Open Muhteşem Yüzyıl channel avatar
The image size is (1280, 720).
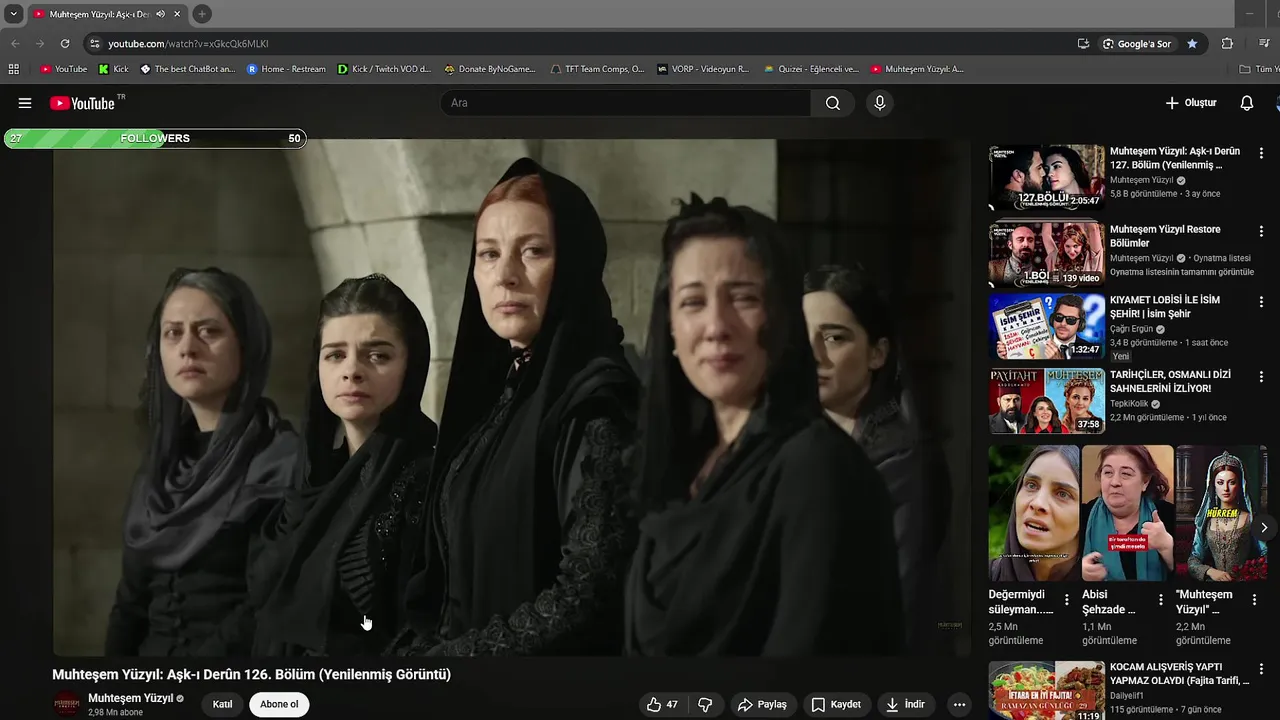click(67, 704)
